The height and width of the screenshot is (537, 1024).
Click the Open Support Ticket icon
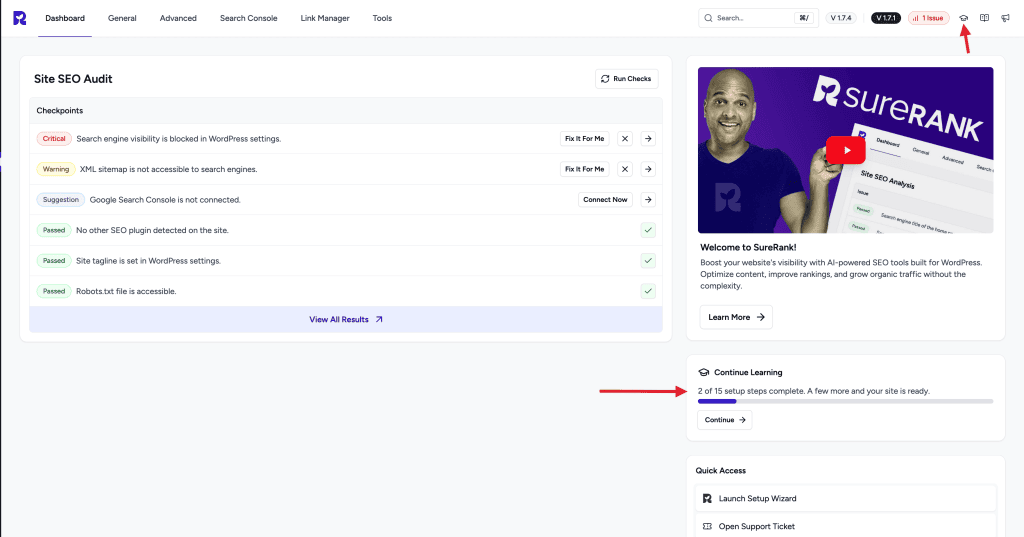pos(707,527)
